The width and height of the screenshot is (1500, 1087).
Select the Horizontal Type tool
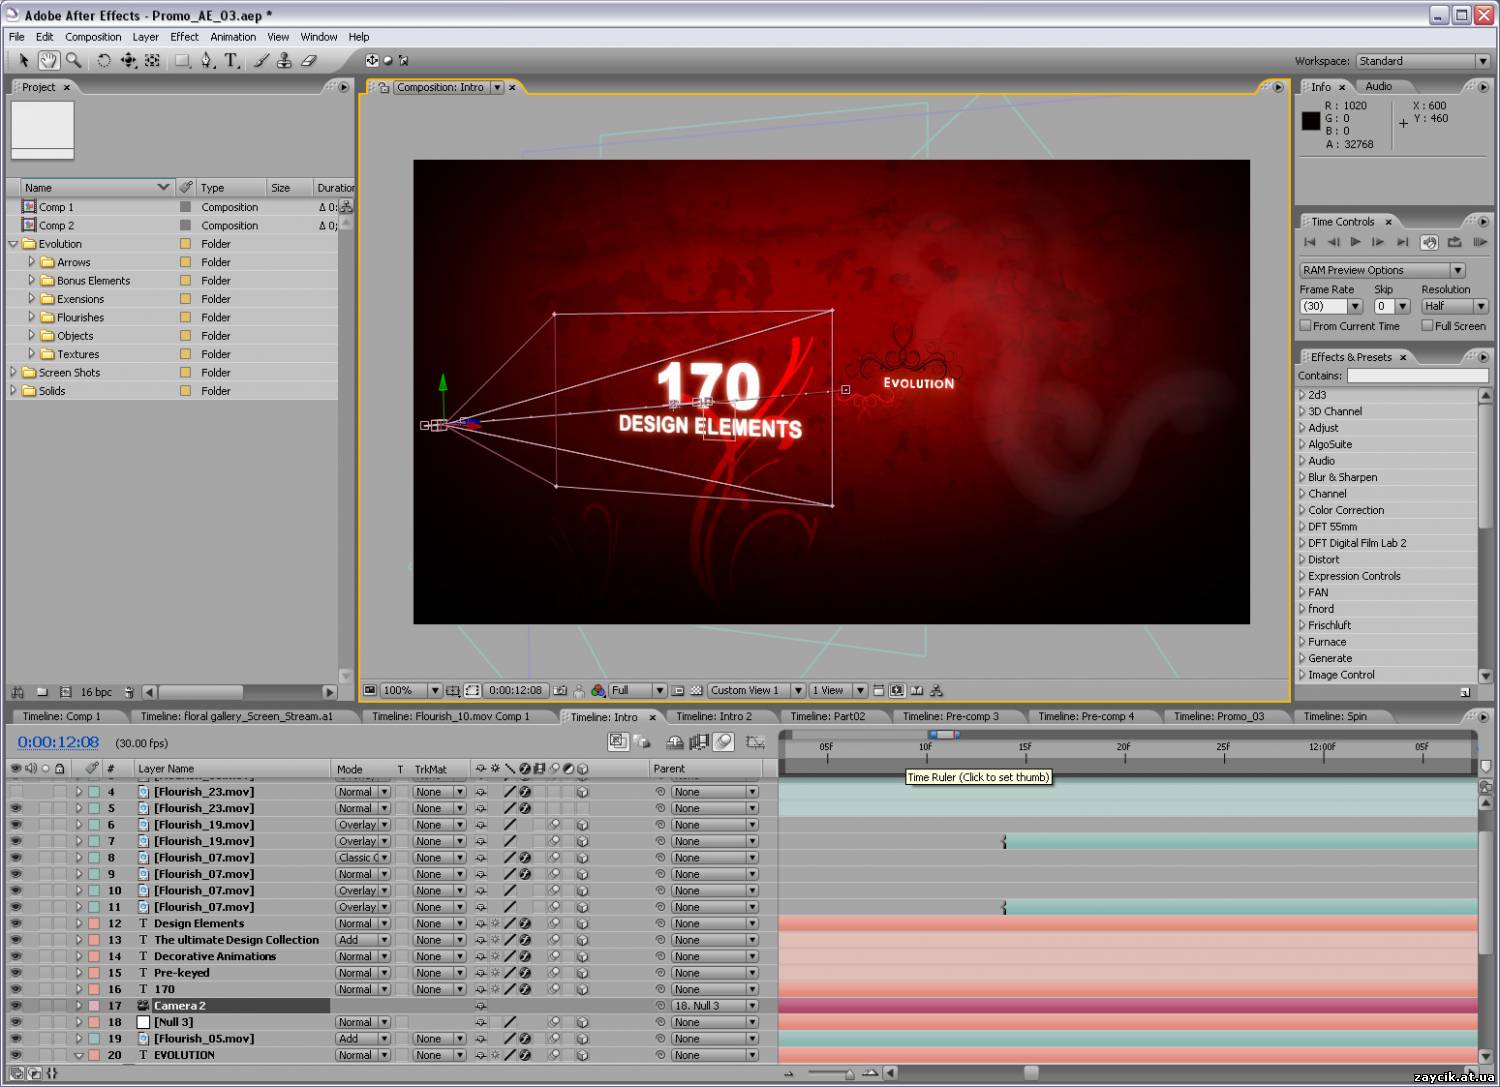click(231, 61)
